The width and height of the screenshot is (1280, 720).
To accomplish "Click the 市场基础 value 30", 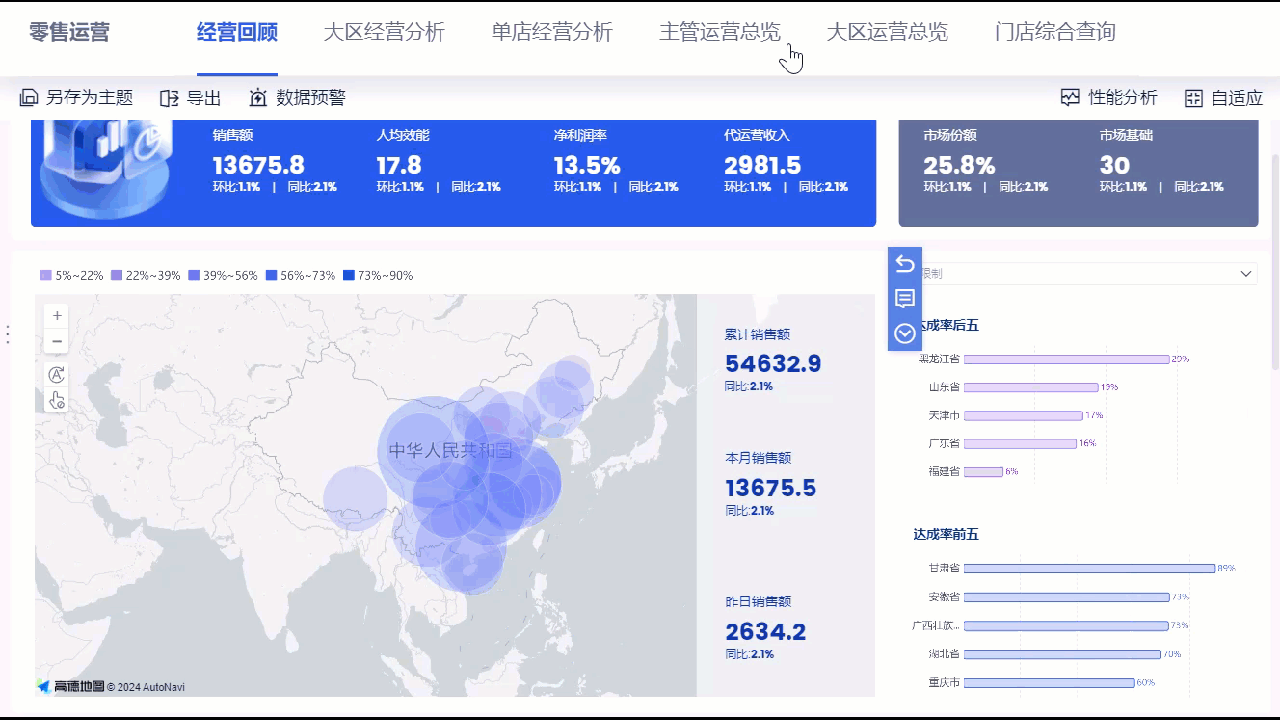I will (x=1115, y=165).
